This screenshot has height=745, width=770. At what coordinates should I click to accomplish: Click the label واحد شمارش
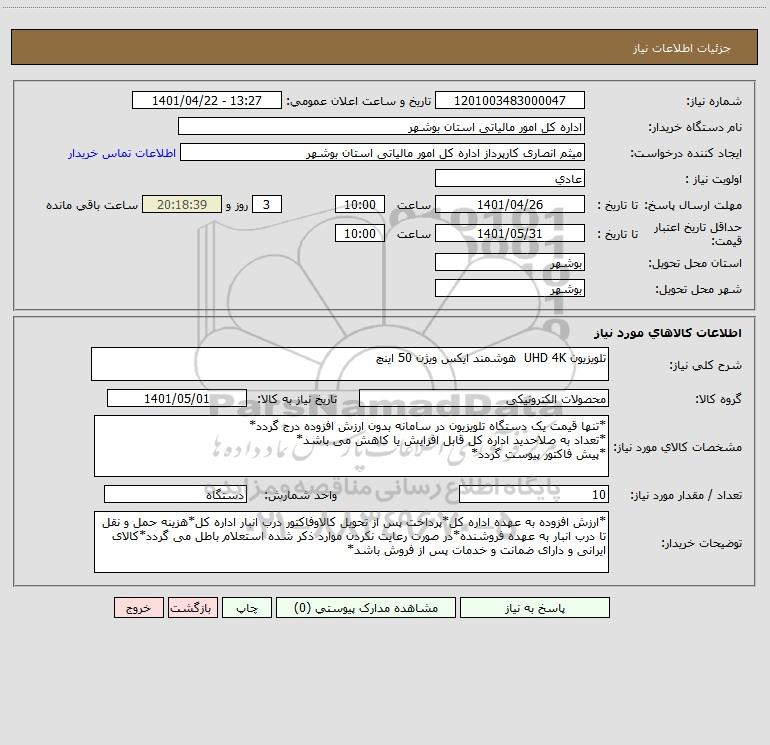[301, 496]
